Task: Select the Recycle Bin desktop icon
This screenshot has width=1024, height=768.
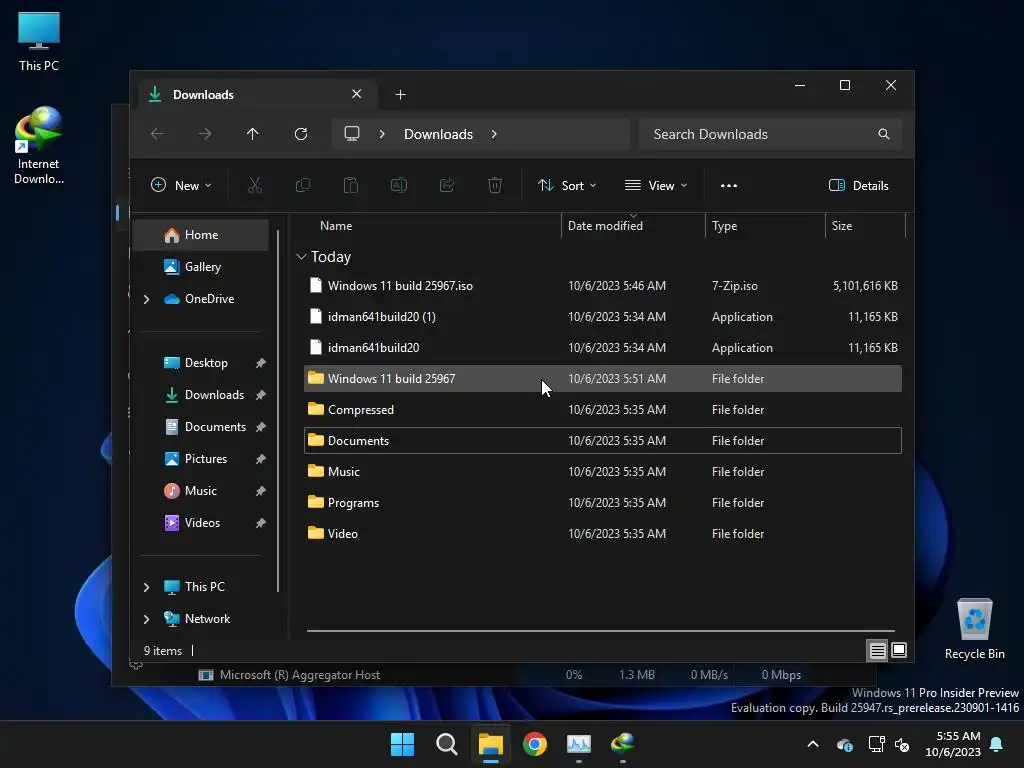Action: tap(974, 629)
